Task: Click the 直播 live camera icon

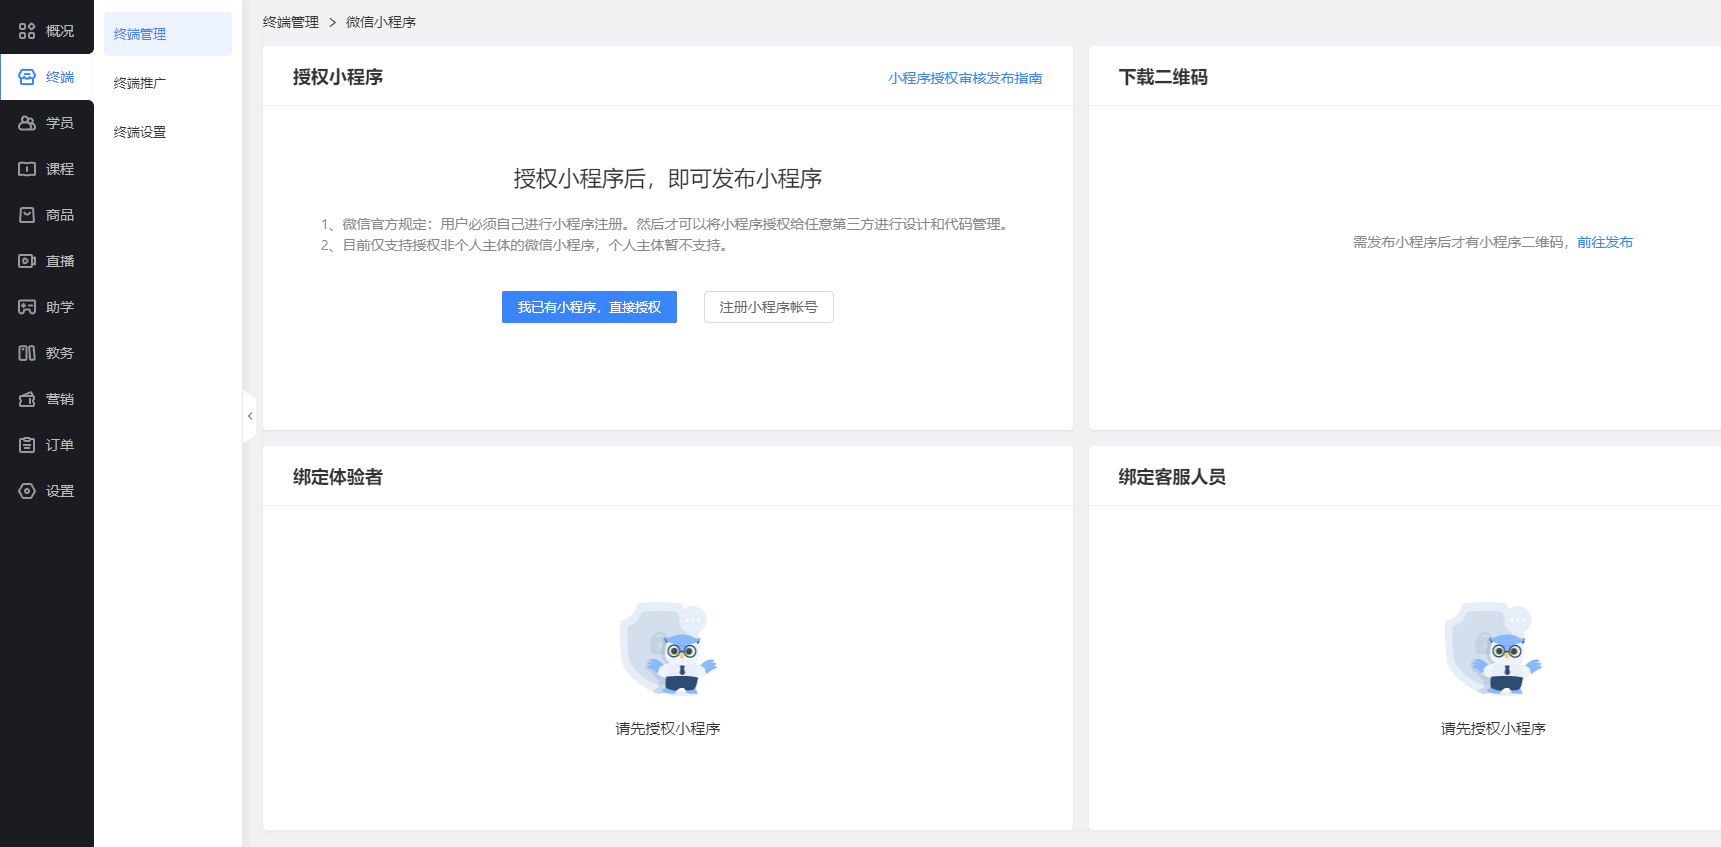Action: point(27,261)
